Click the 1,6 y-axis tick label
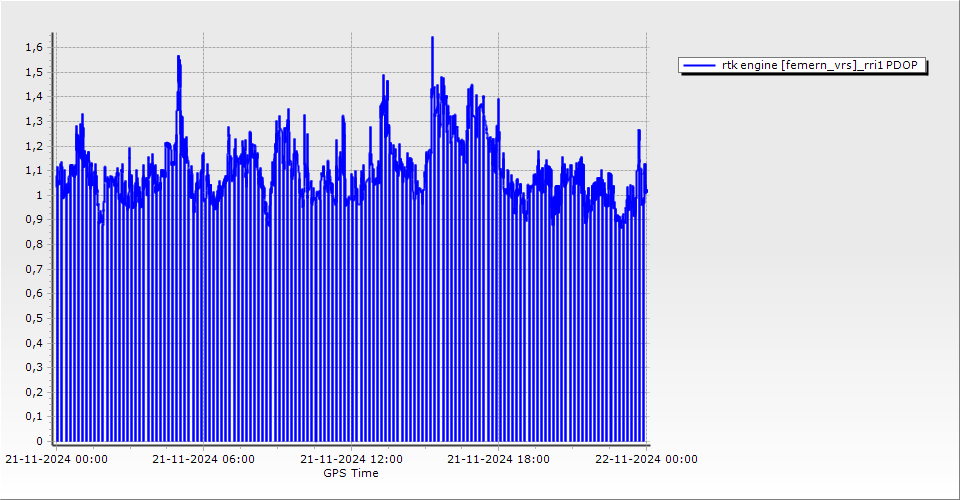Screen dimensions: 960x500 [x=33, y=48]
